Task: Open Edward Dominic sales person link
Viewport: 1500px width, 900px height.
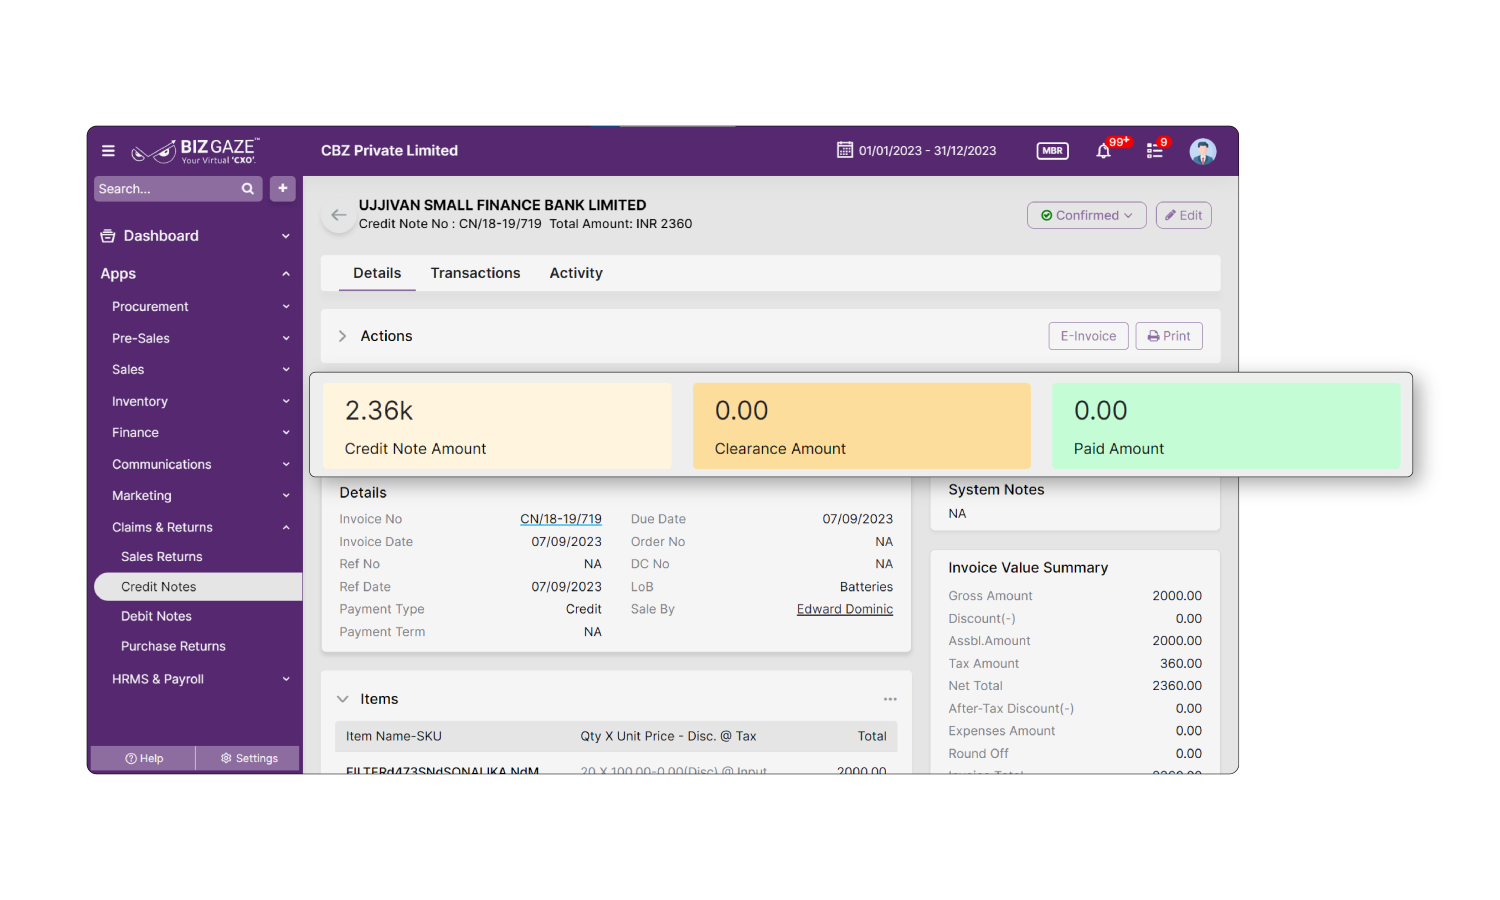Action: [x=845, y=609]
